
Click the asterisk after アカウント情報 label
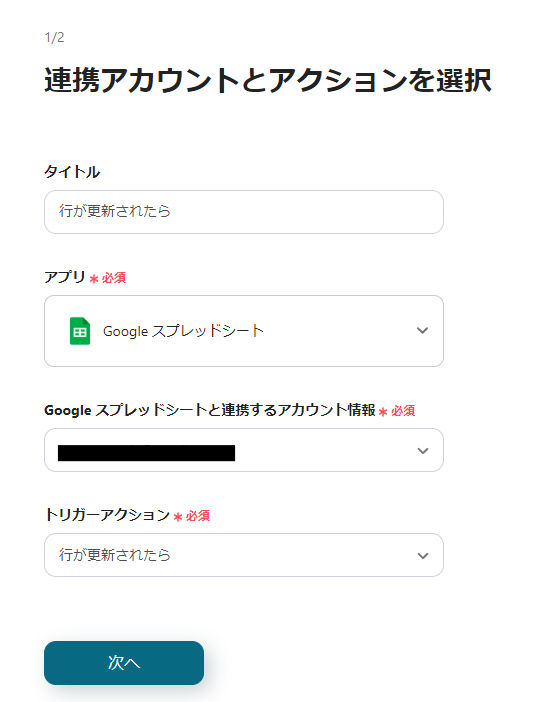tap(383, 411)
